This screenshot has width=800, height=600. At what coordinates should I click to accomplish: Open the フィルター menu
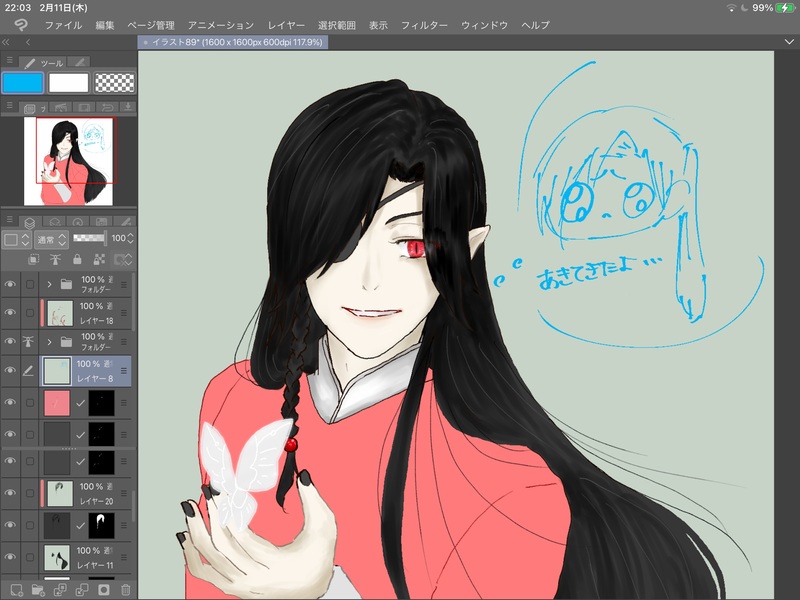tap(424, 25)
